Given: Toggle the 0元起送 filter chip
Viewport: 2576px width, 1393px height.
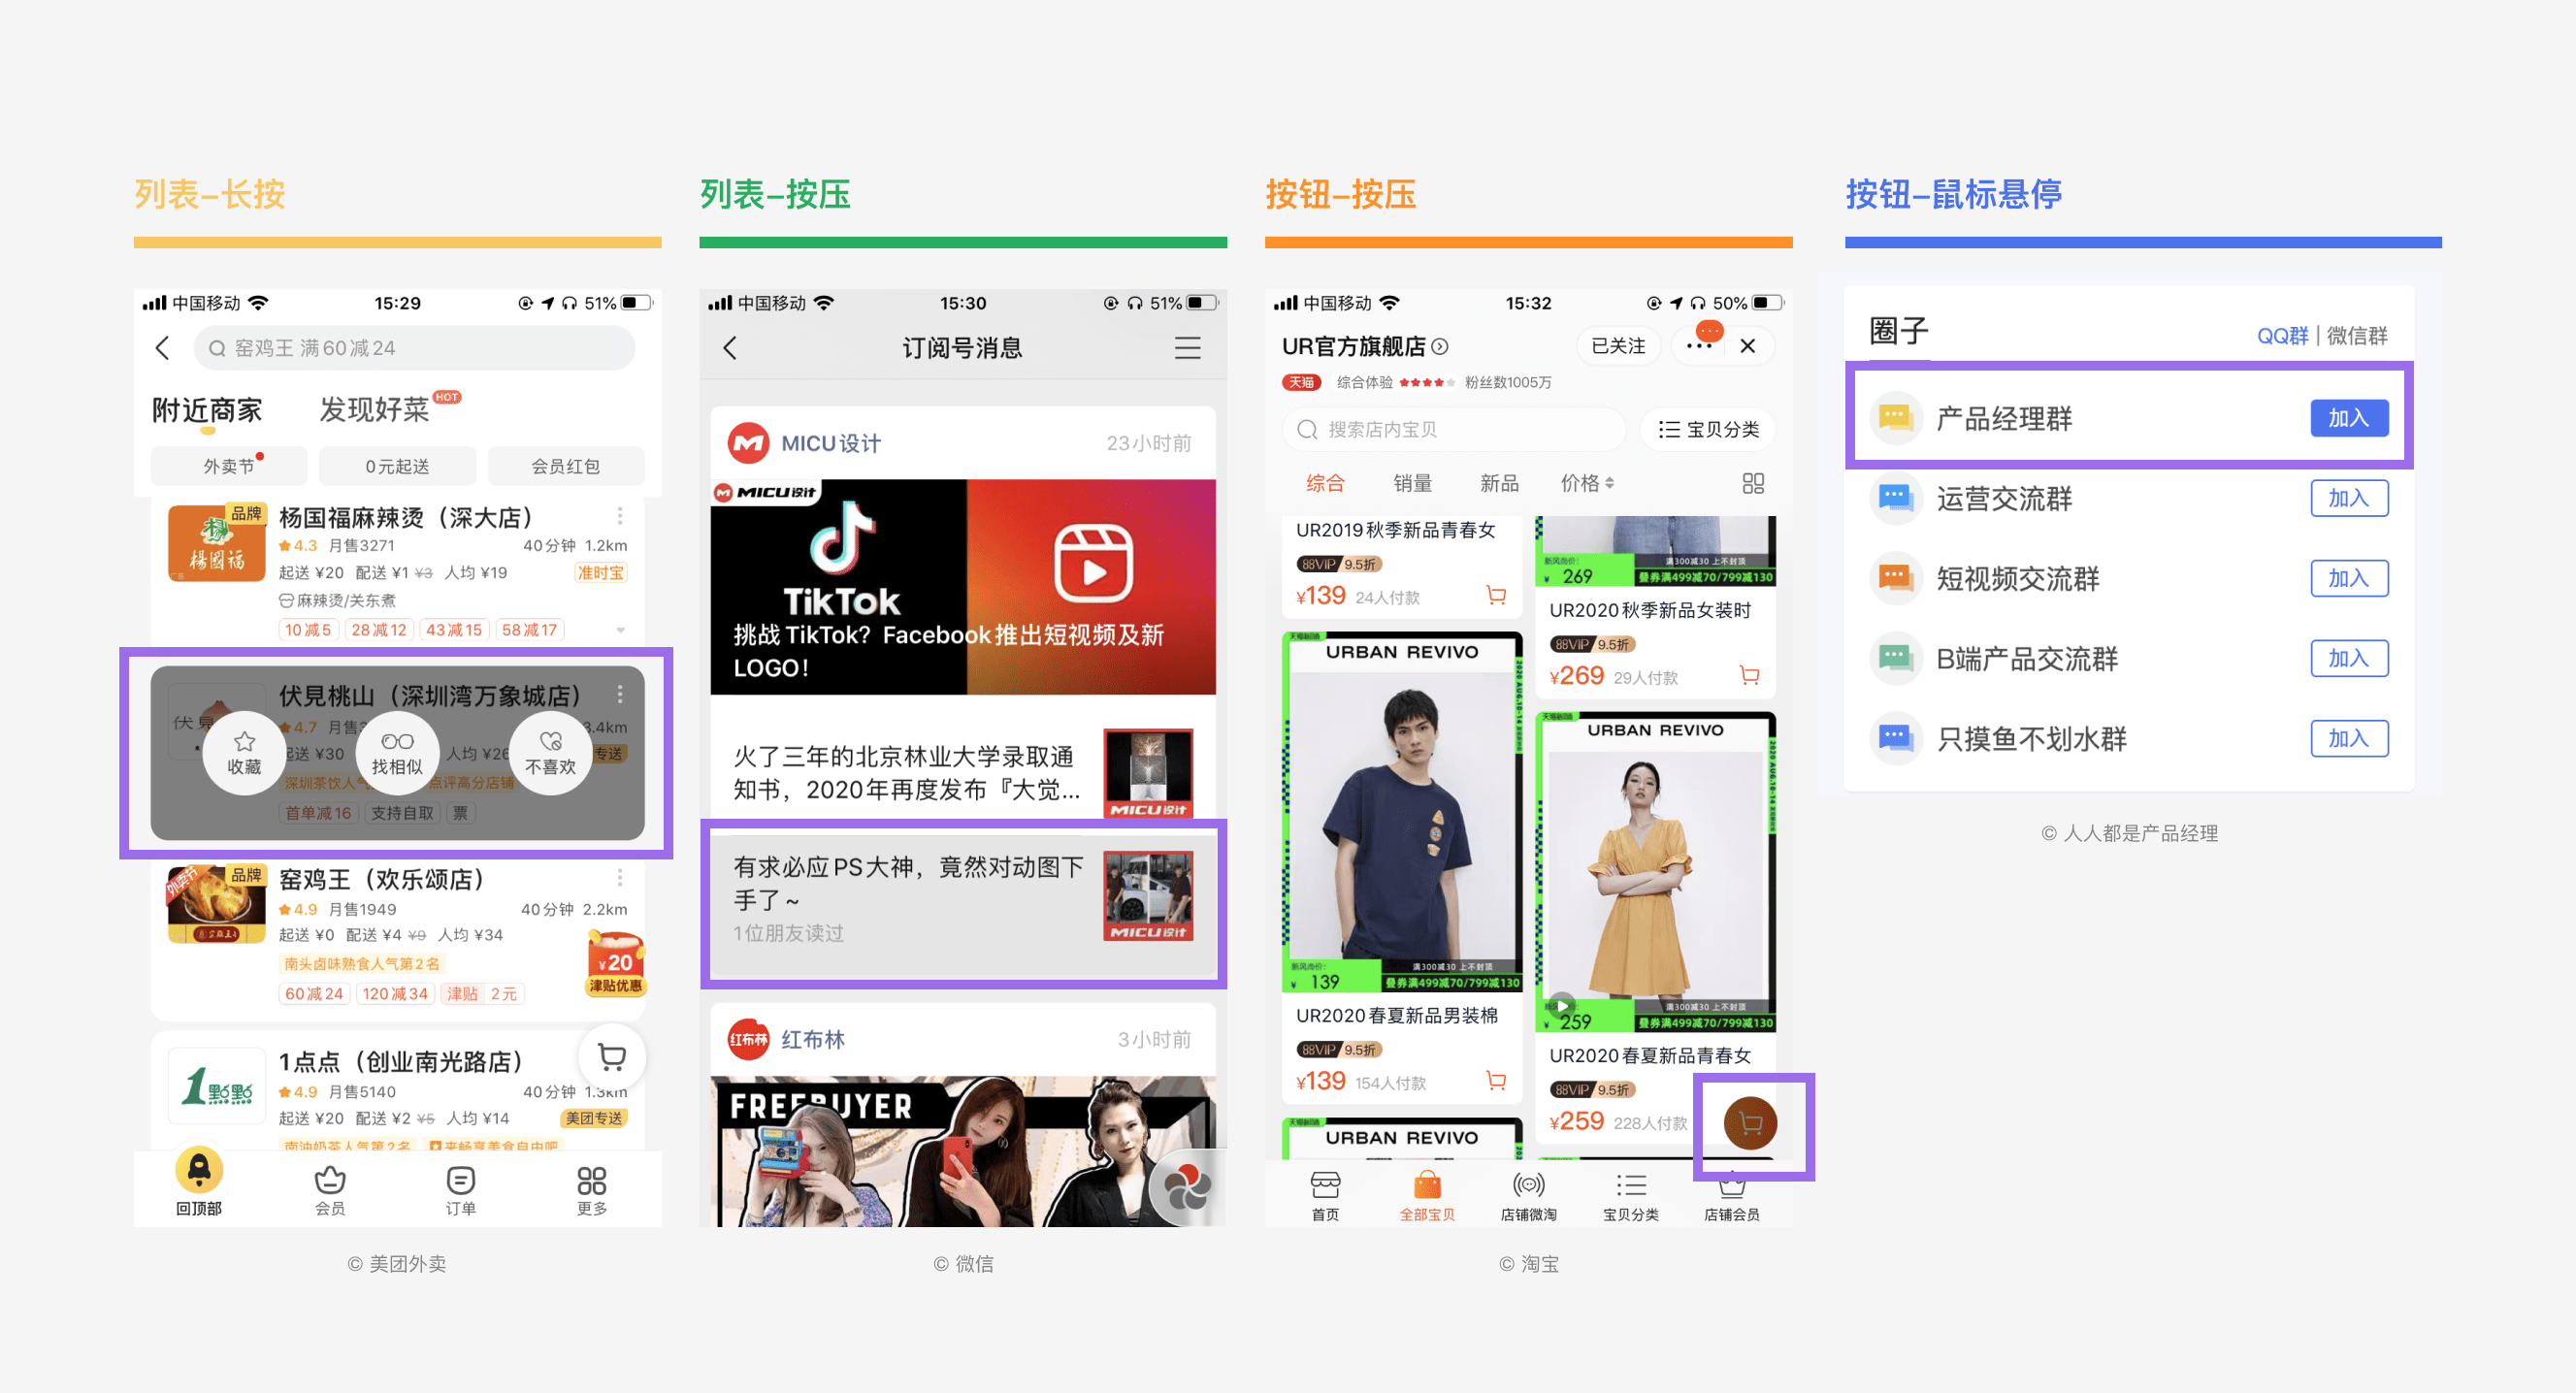Looking at the screenshot, I should pos(397,466).
